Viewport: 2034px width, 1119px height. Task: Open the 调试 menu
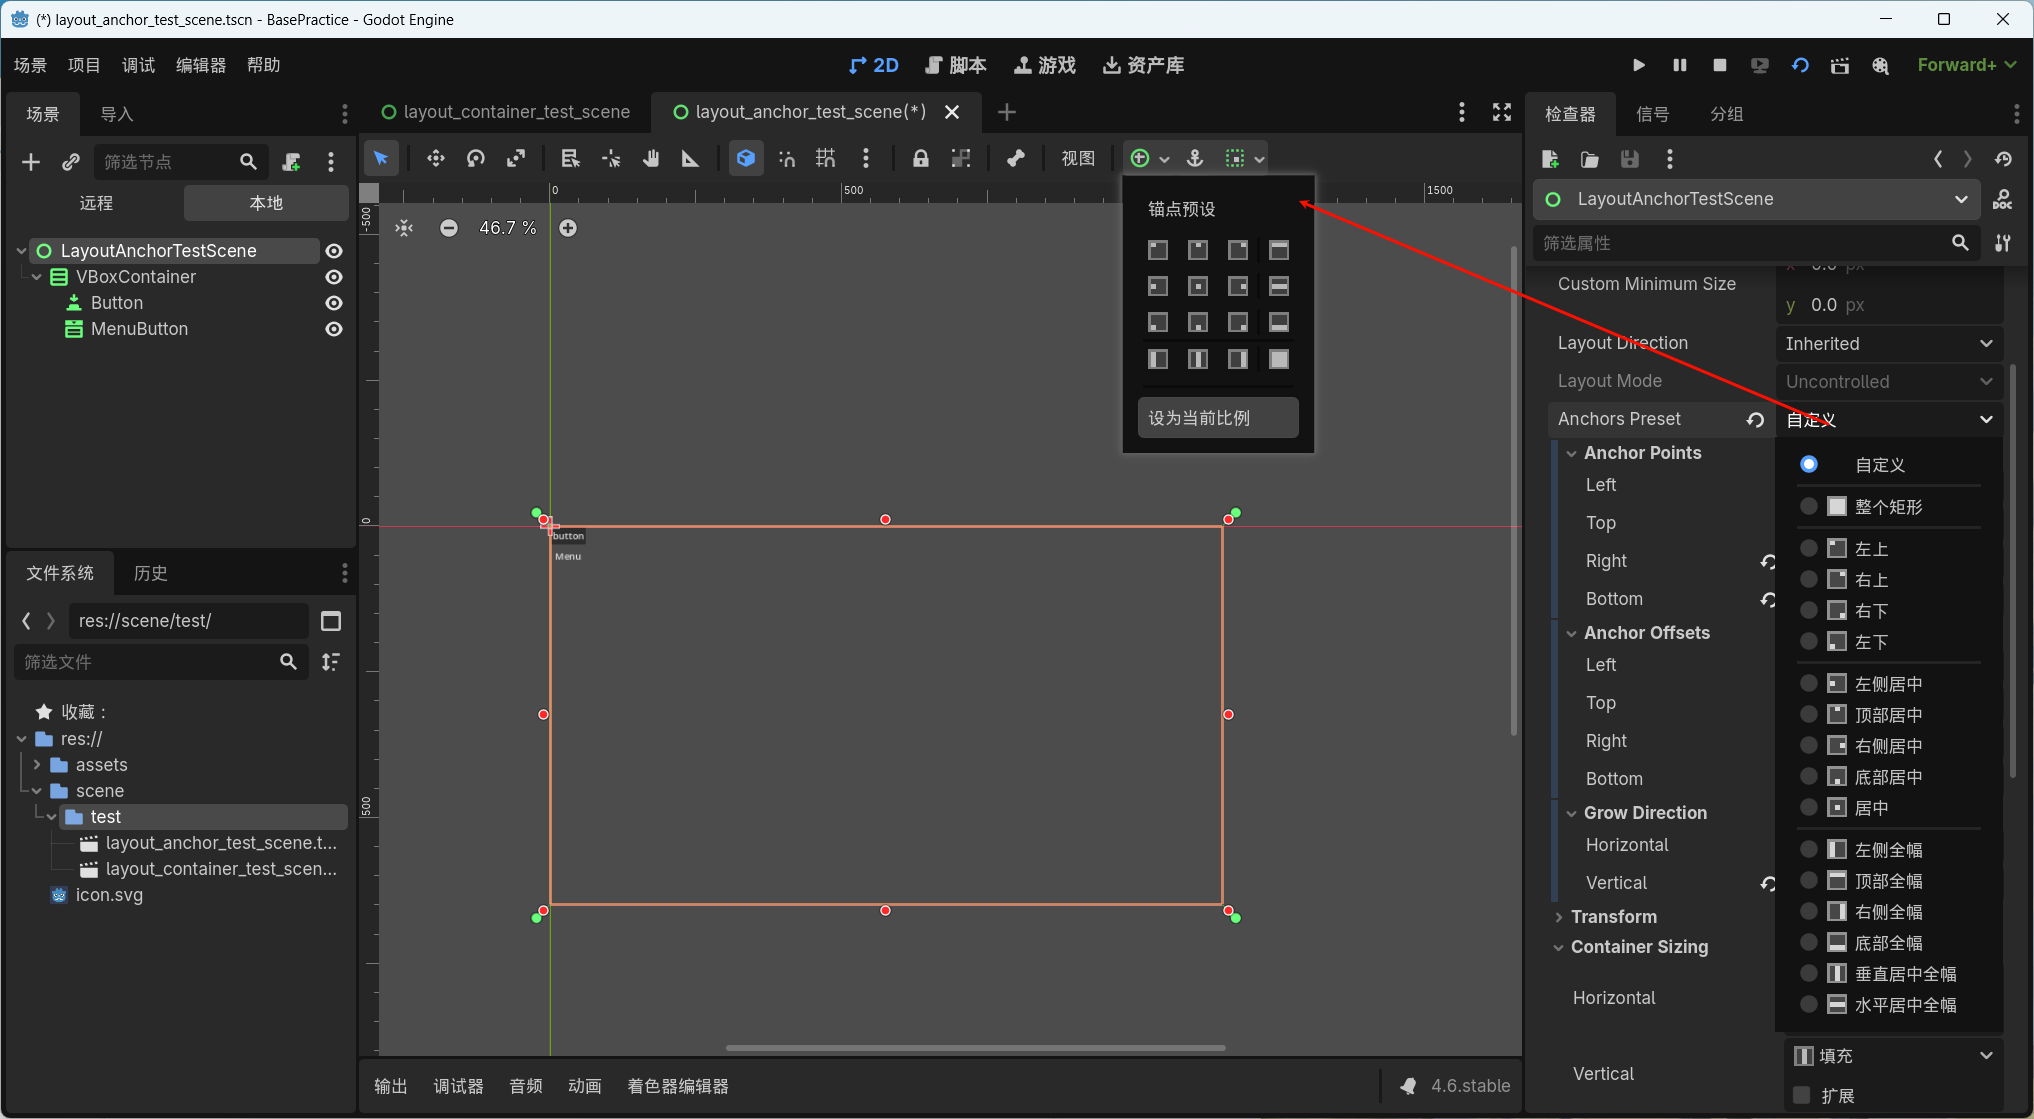(x=138, y=65)
